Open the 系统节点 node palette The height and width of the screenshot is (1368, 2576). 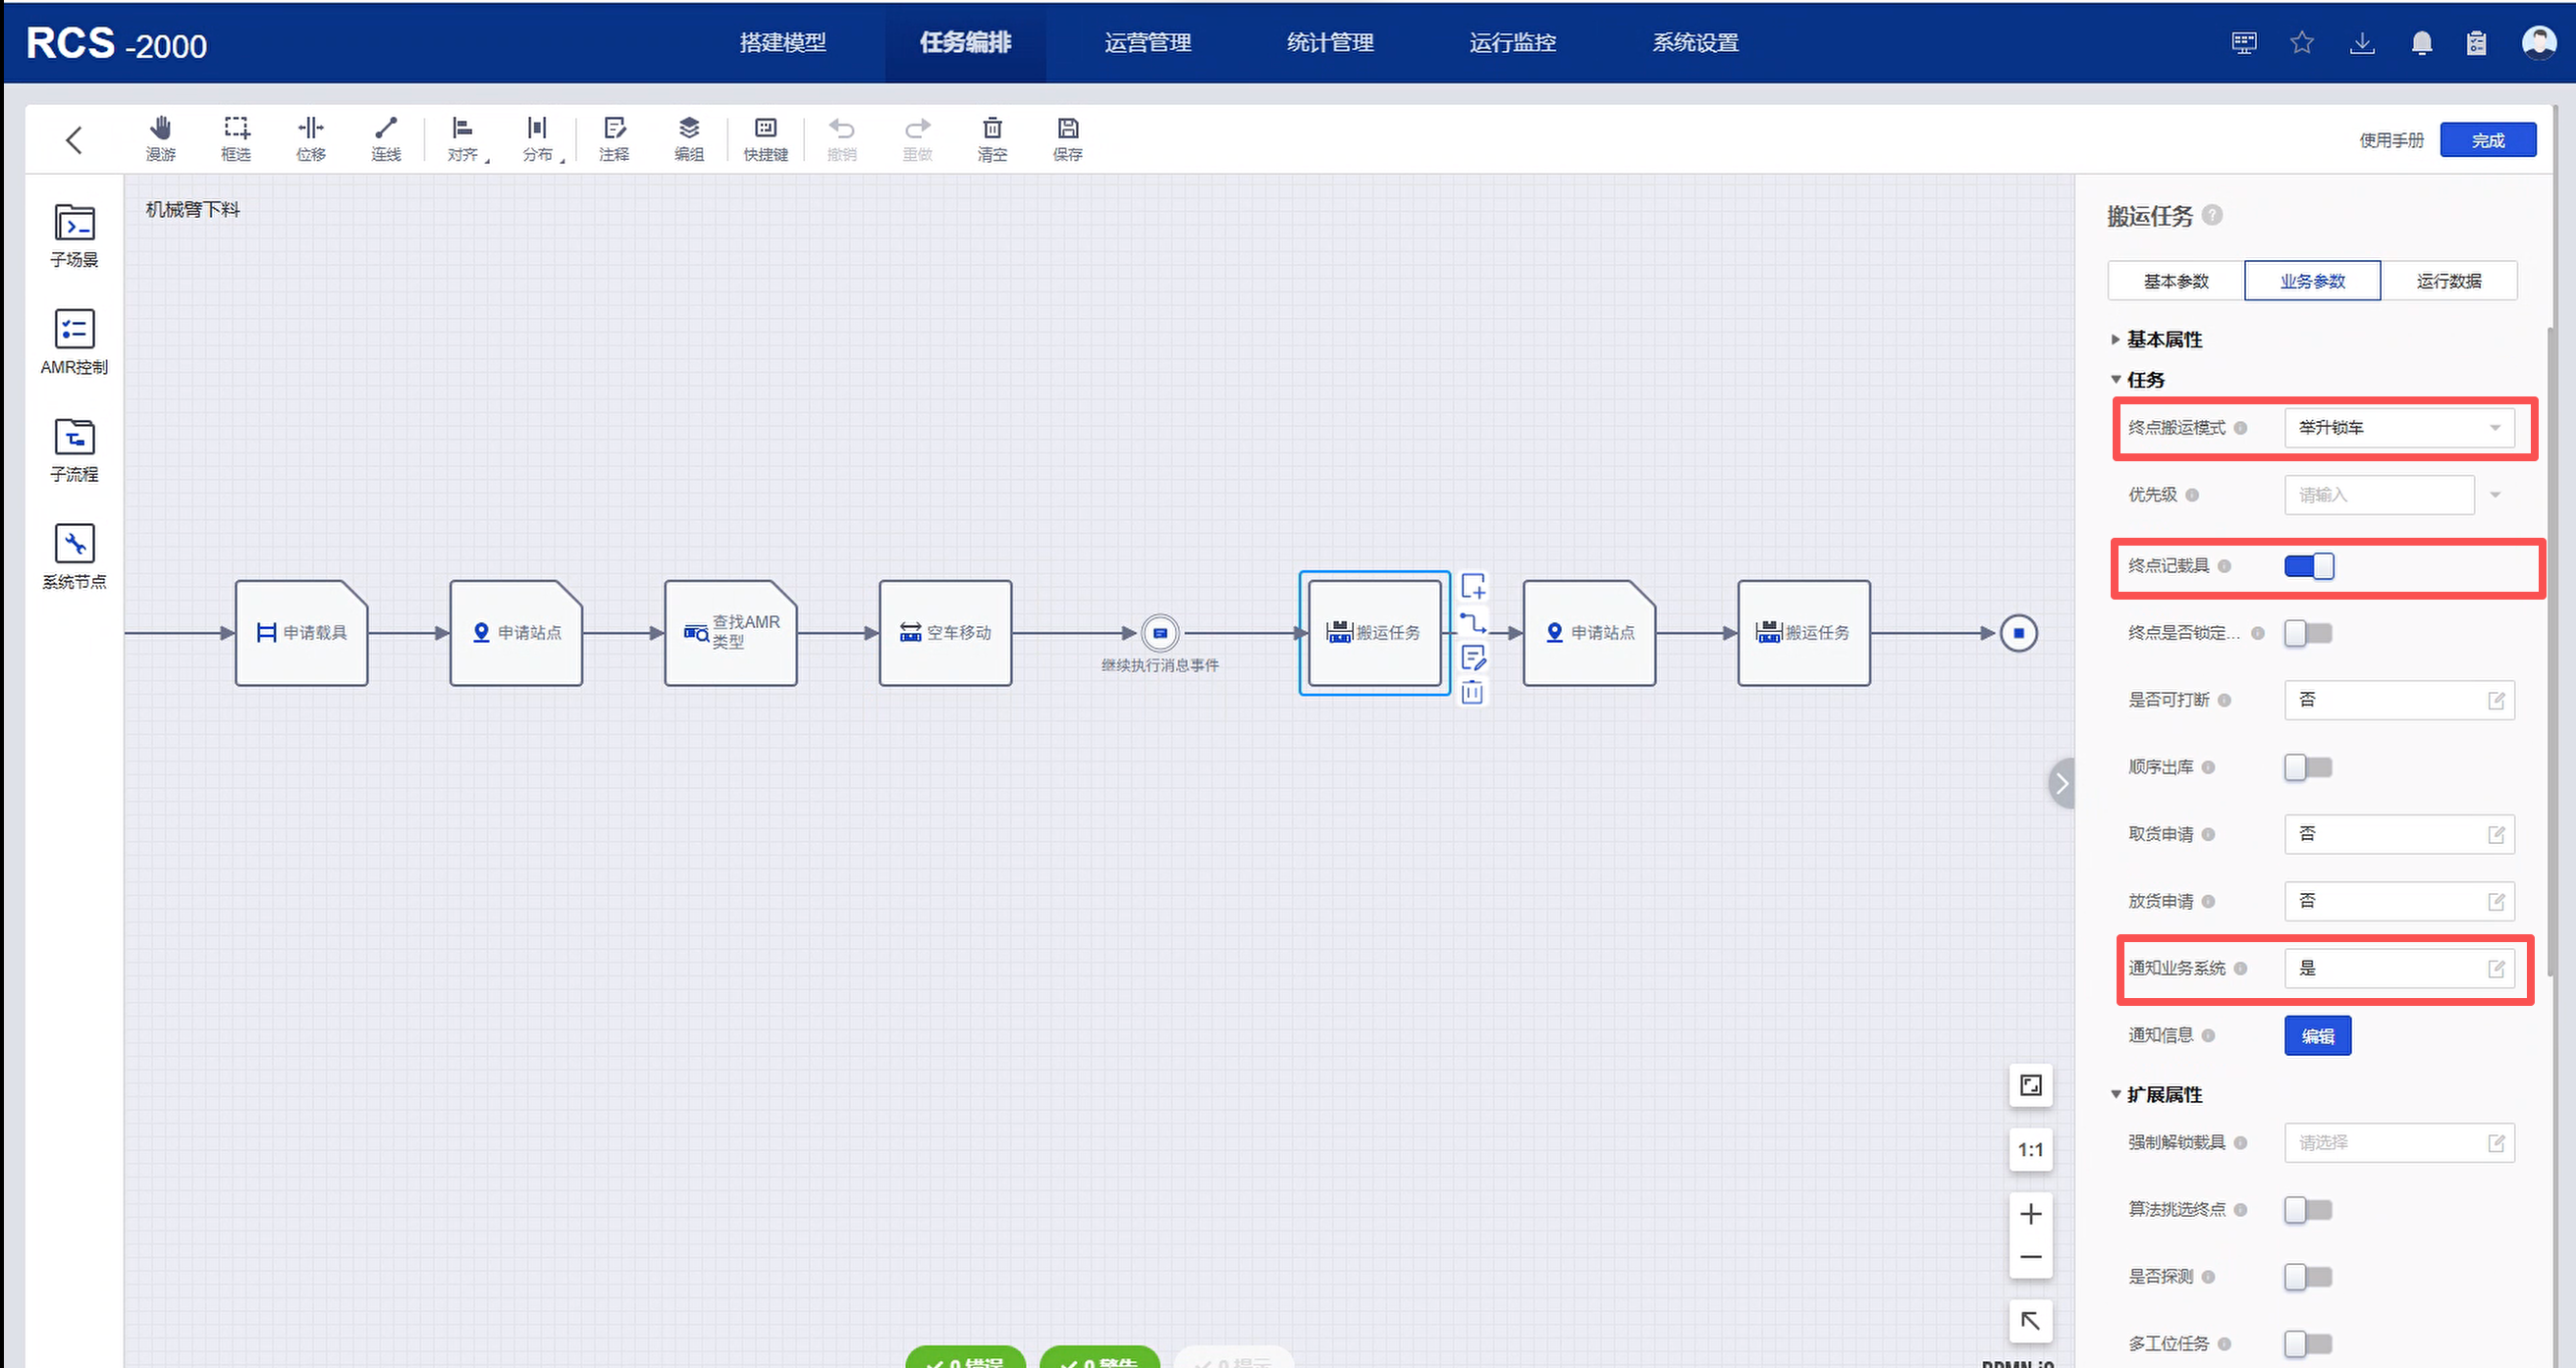(x=74, y=558)
